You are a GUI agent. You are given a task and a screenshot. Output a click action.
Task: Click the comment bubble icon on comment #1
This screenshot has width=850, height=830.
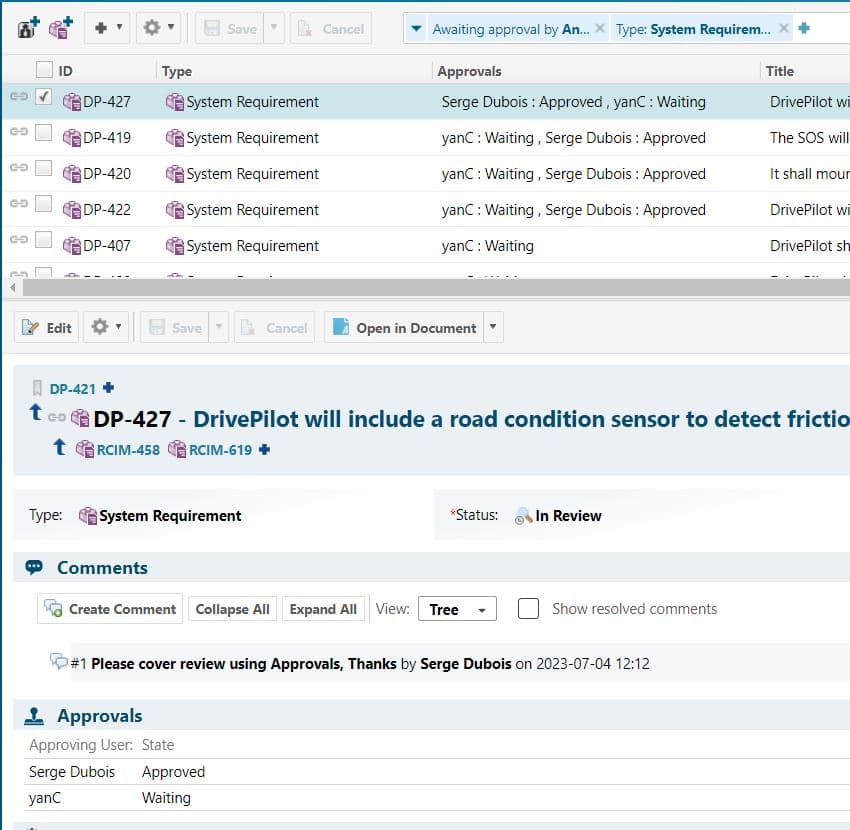59,661
